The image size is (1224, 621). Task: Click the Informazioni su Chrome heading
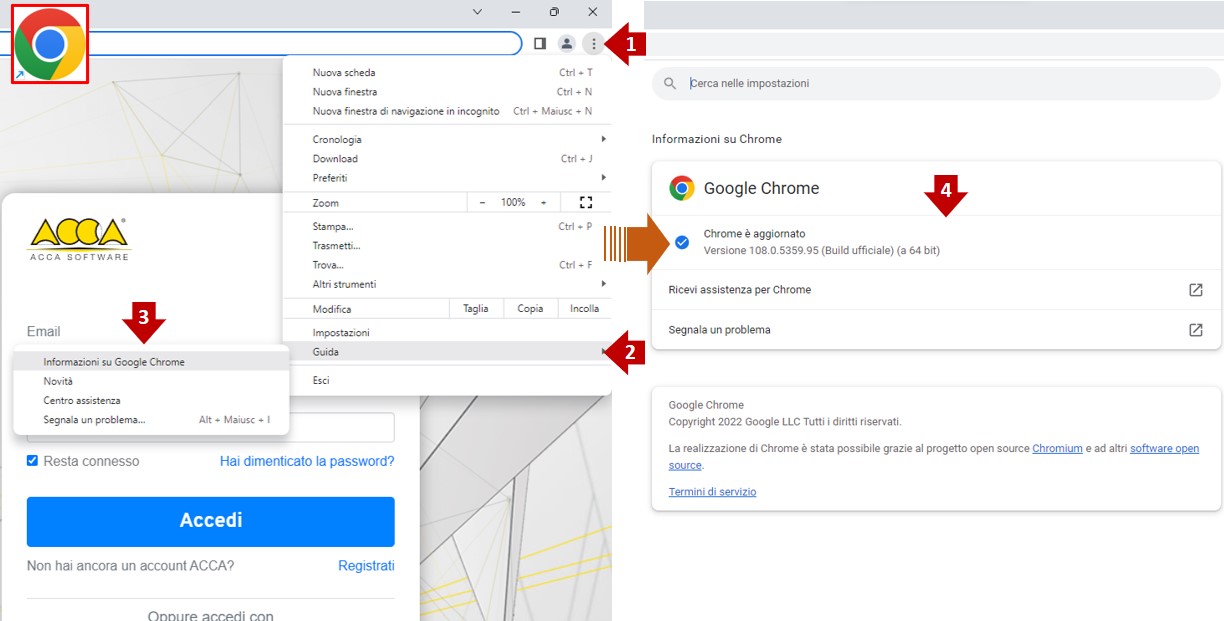[x=717, y=139]
